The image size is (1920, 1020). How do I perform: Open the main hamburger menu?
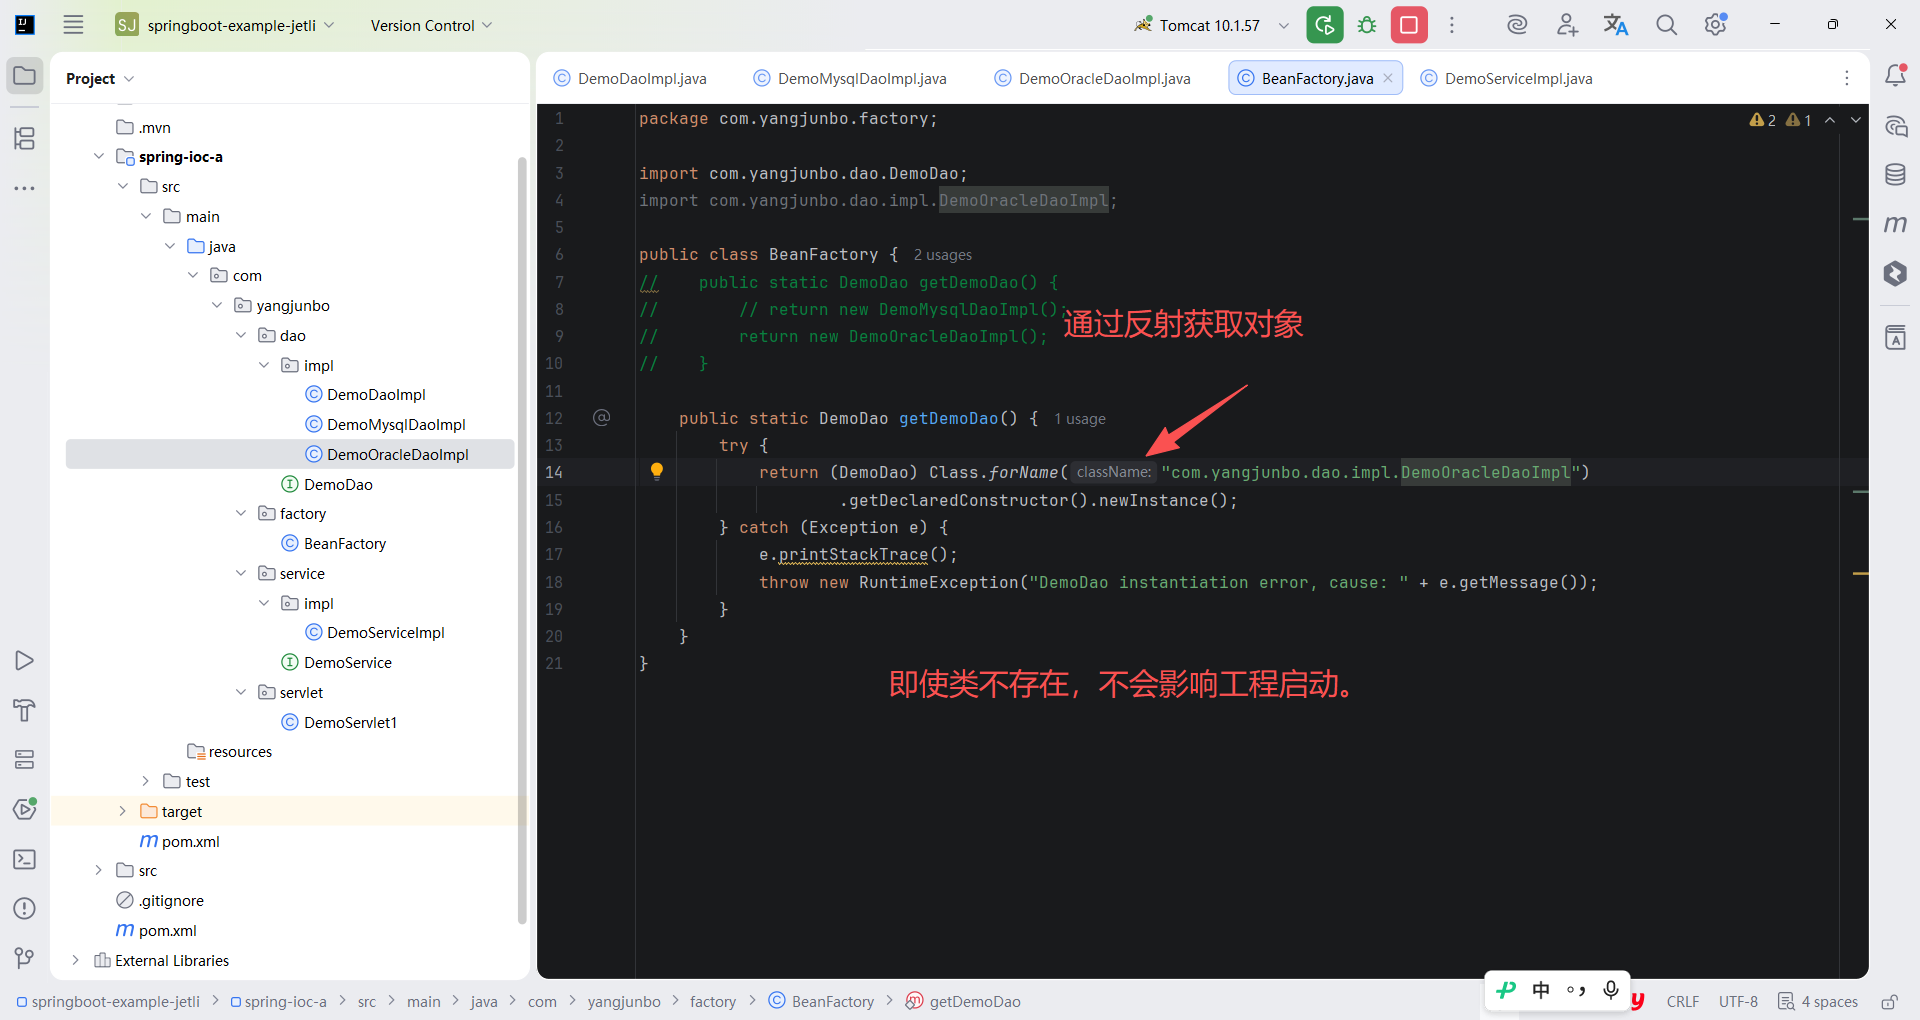(73, 25)
